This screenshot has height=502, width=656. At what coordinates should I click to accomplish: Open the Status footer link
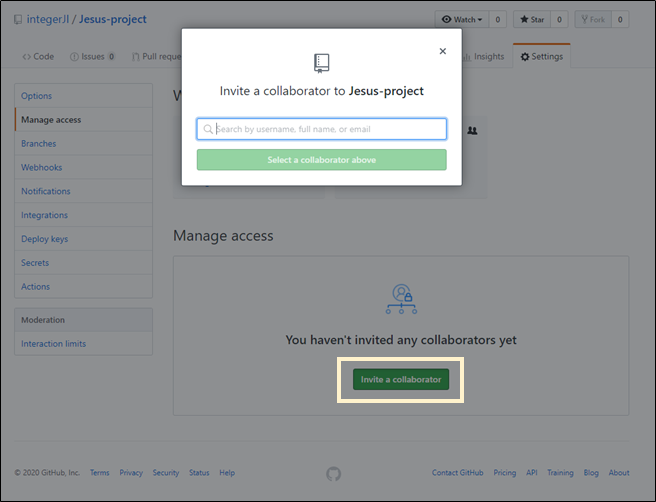pos(199,473)
